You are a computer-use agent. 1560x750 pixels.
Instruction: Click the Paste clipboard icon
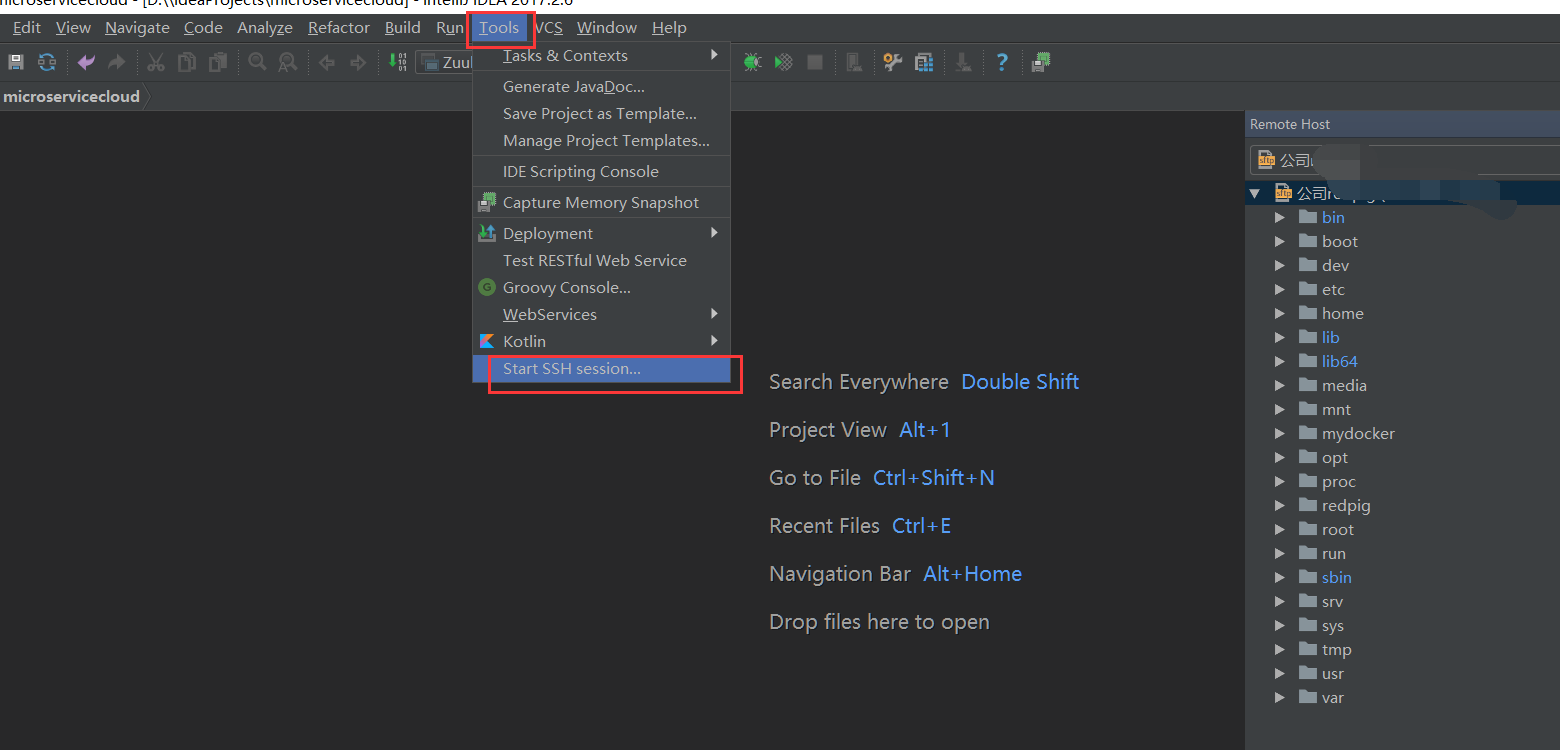tap(218, 62)
